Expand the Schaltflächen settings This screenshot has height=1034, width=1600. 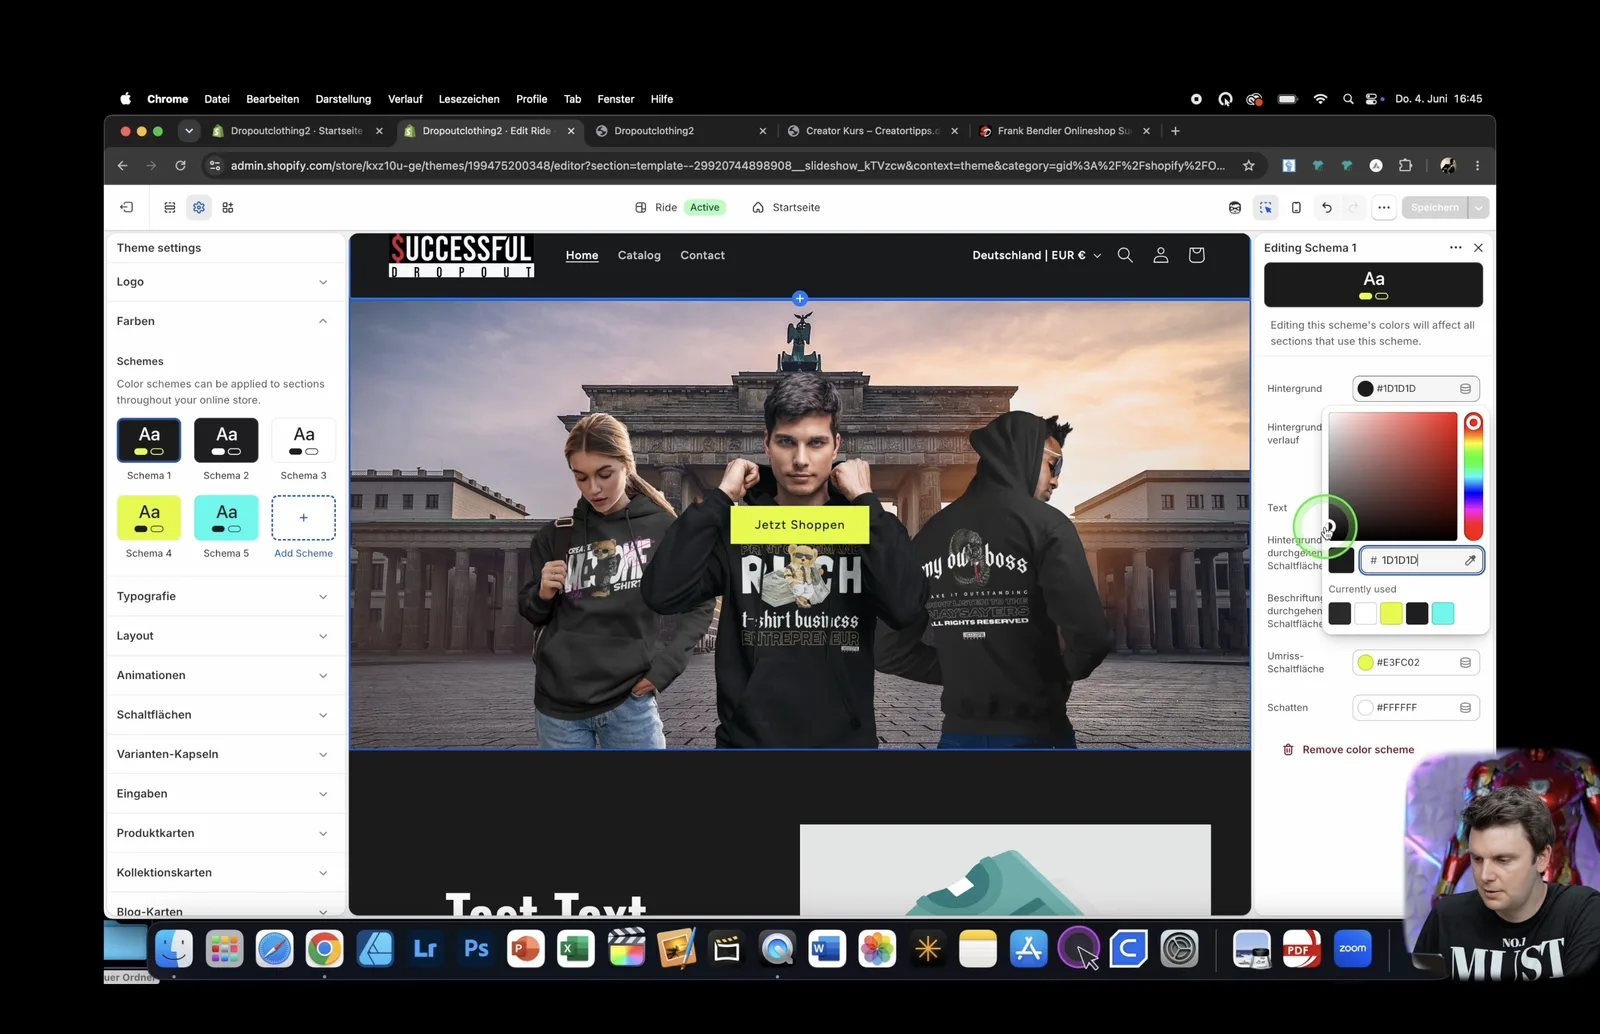click(225, 715)
